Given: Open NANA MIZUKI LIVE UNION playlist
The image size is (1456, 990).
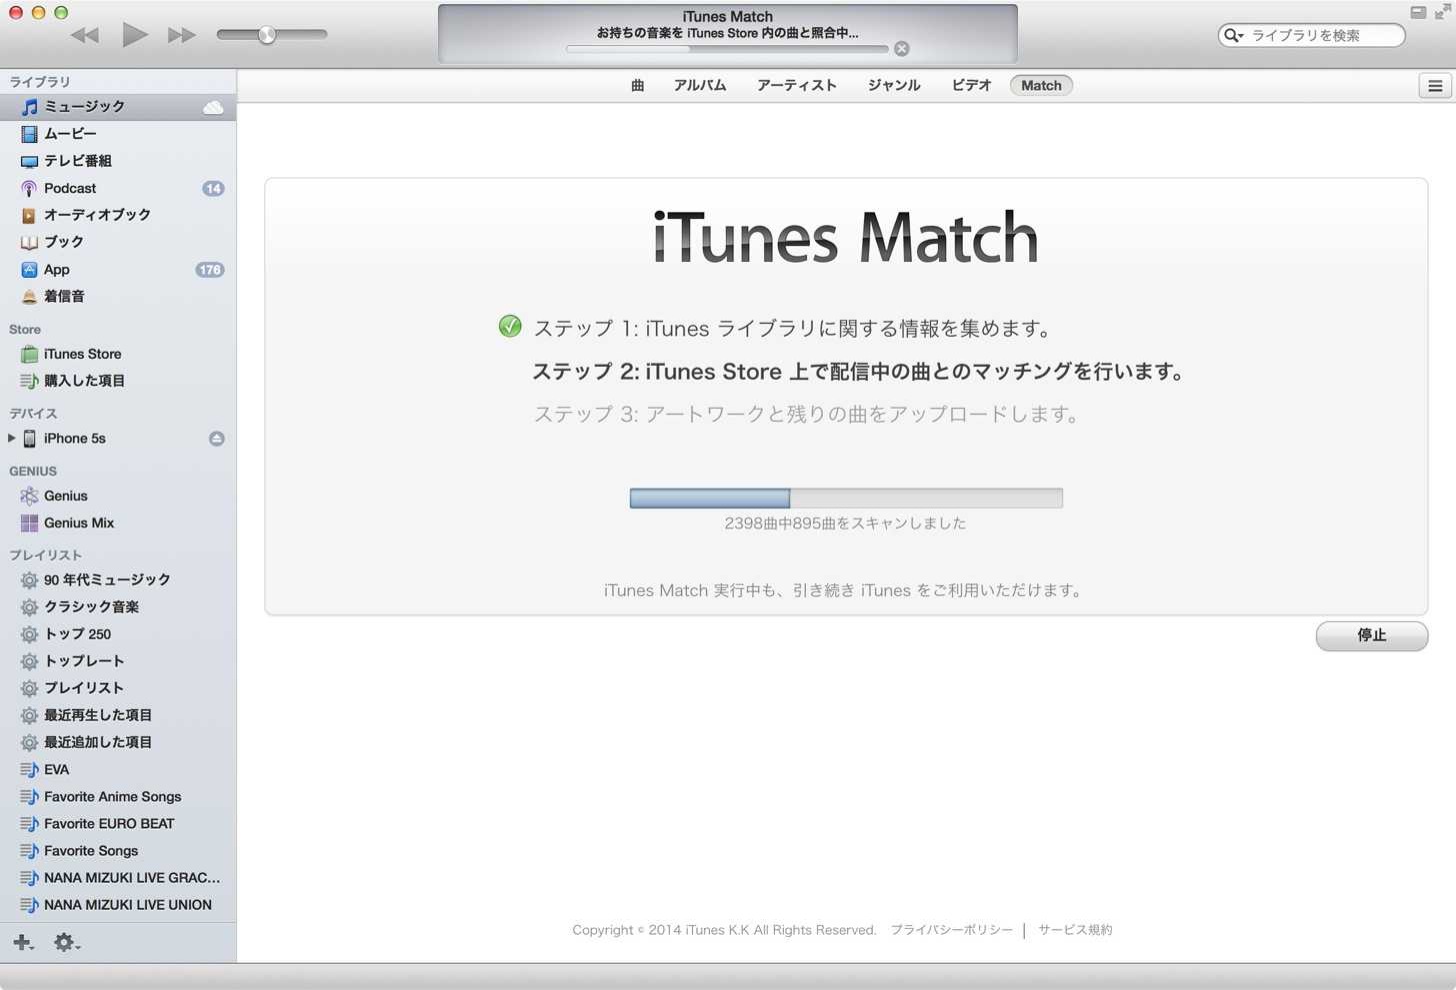Looking at the screenshot, I should [118, 905].
